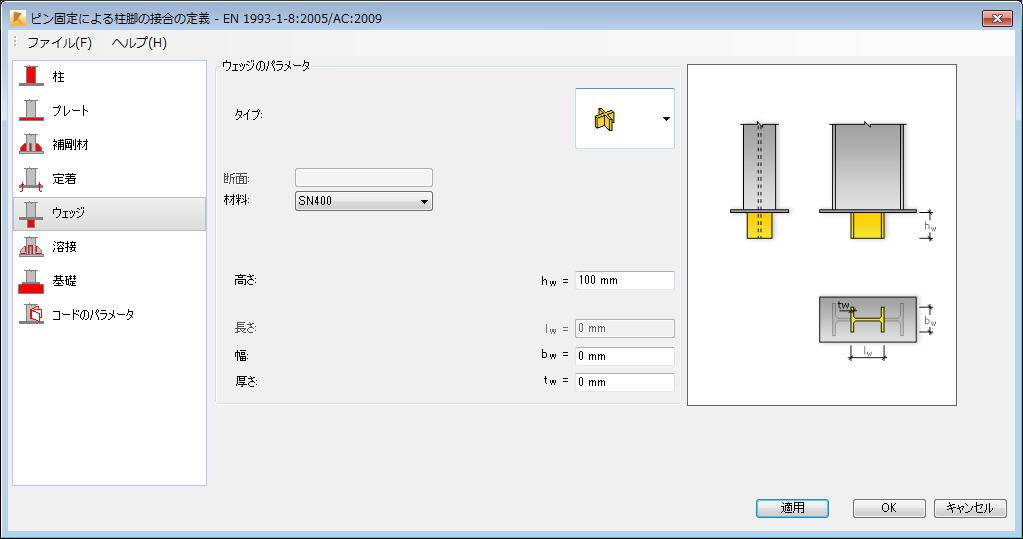Screen dimensions: 1023x539
Task: Click the 幅 label
Action: coord(241,356)
